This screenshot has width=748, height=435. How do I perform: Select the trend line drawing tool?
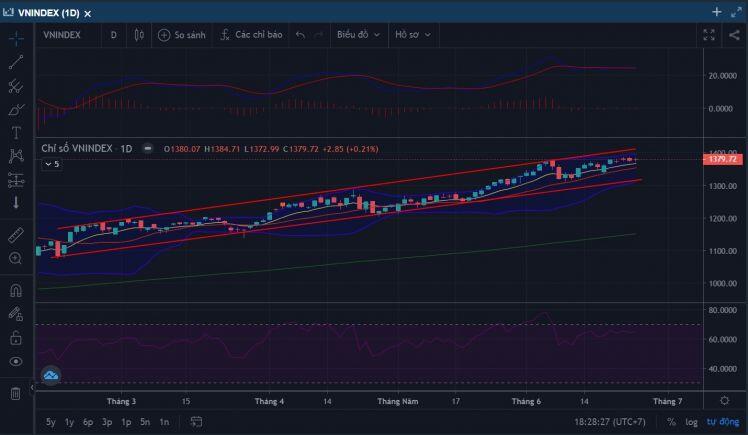[16, 62]
